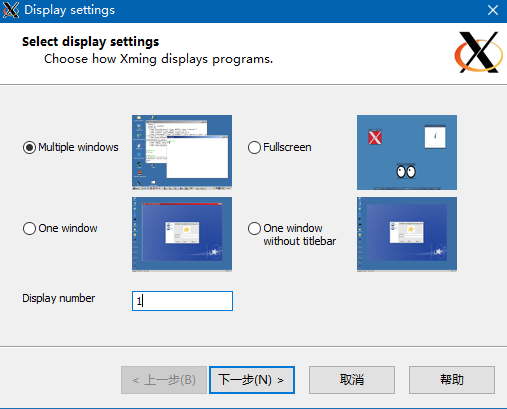Select the Multiple windows radio button

click(29, 147)
